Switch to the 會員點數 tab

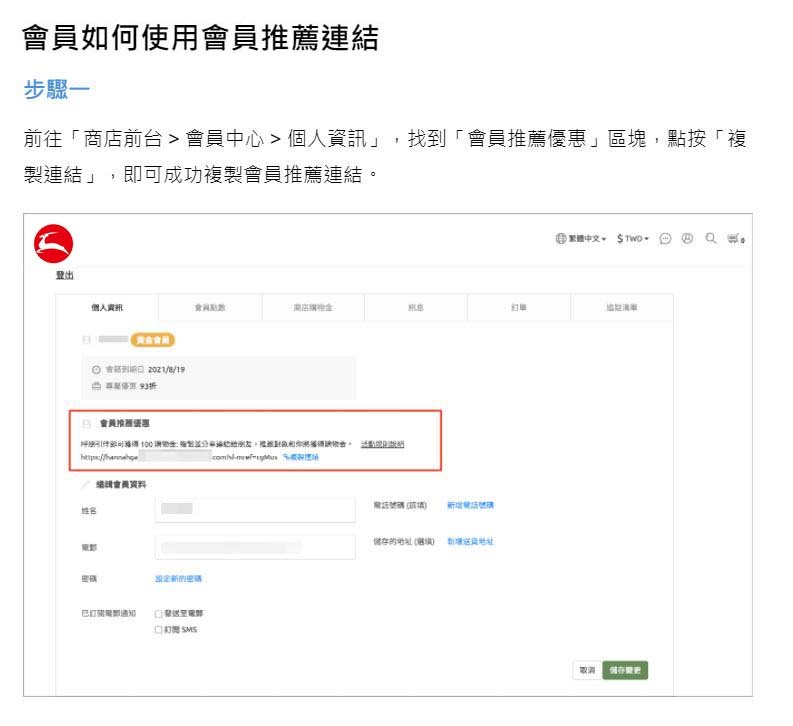coord(210,308)
